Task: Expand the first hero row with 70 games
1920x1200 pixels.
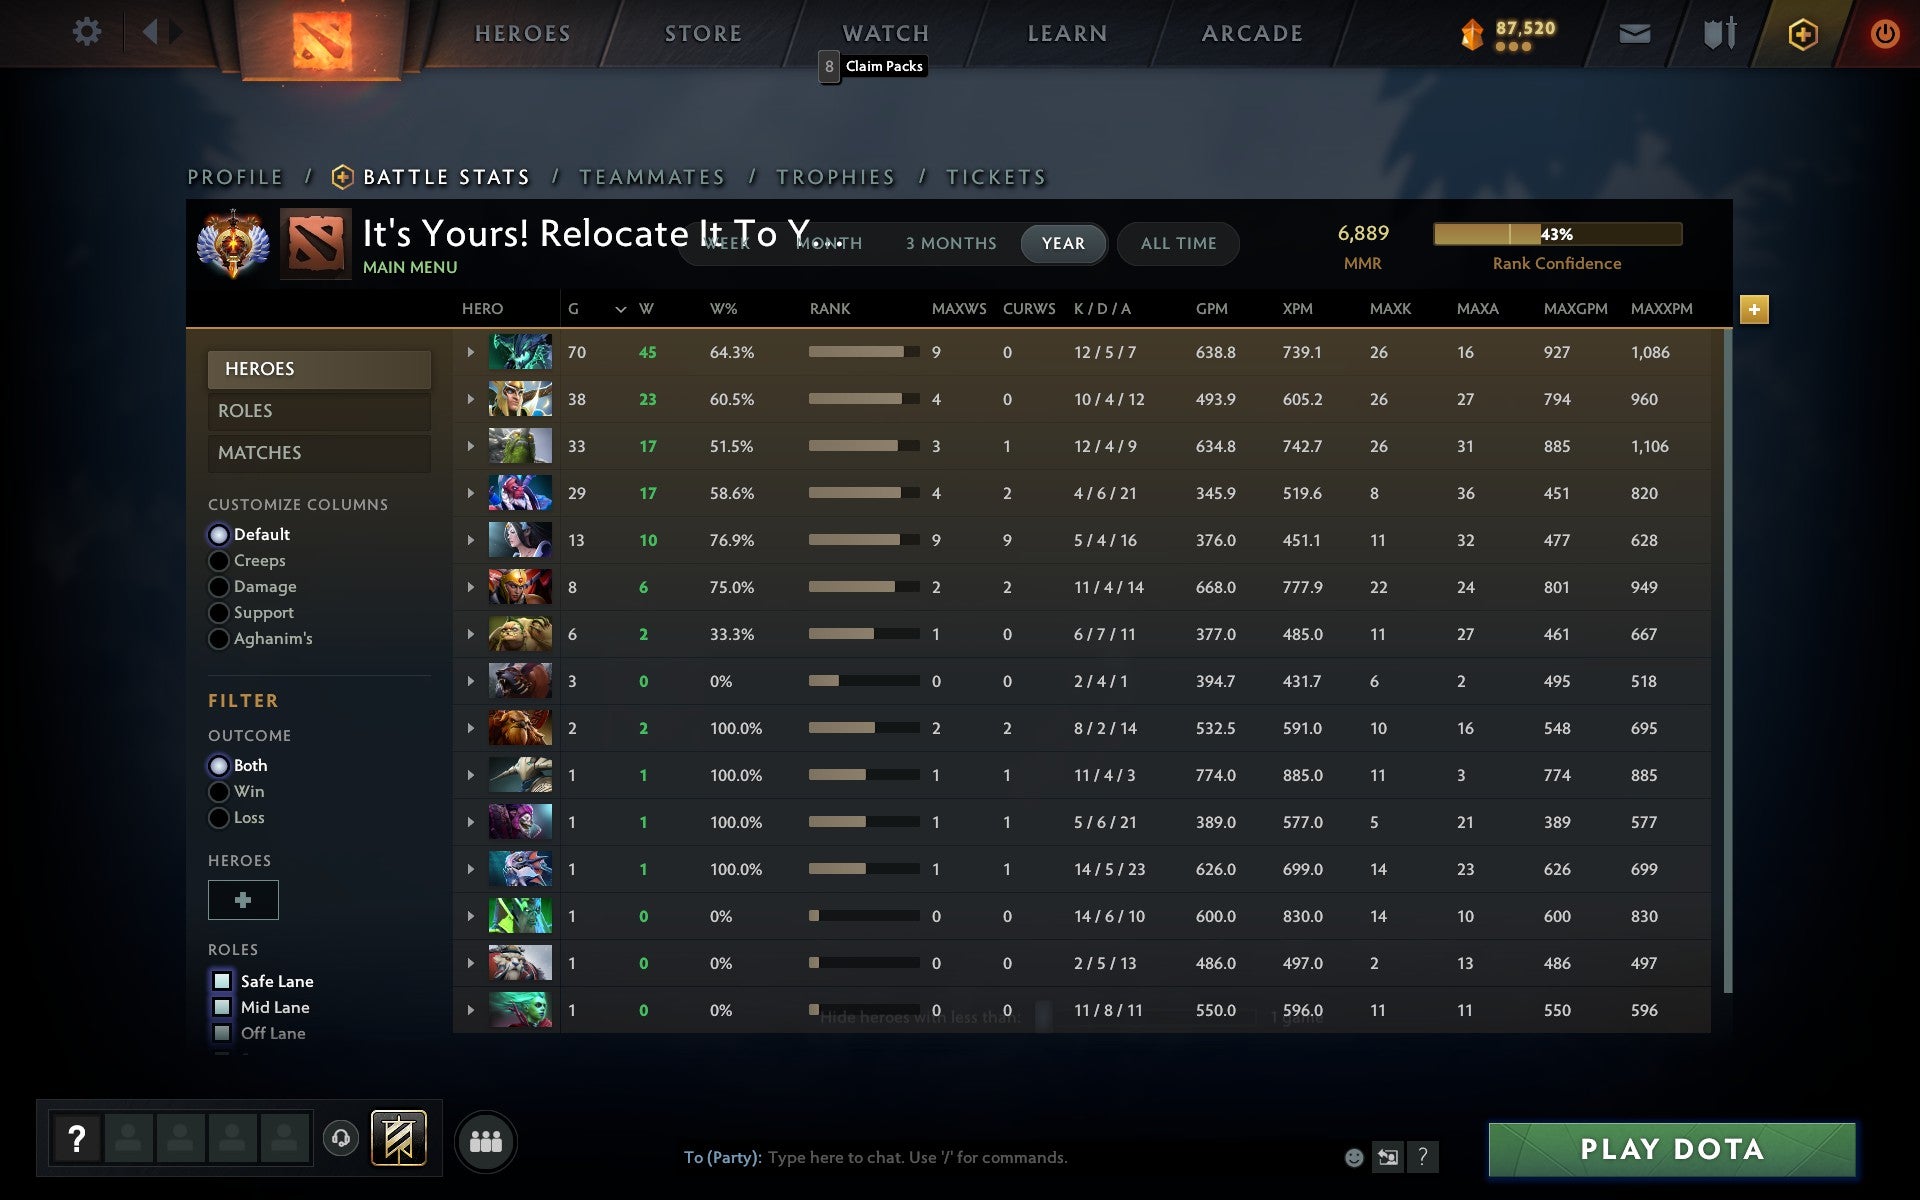Action: pos(470,352)
